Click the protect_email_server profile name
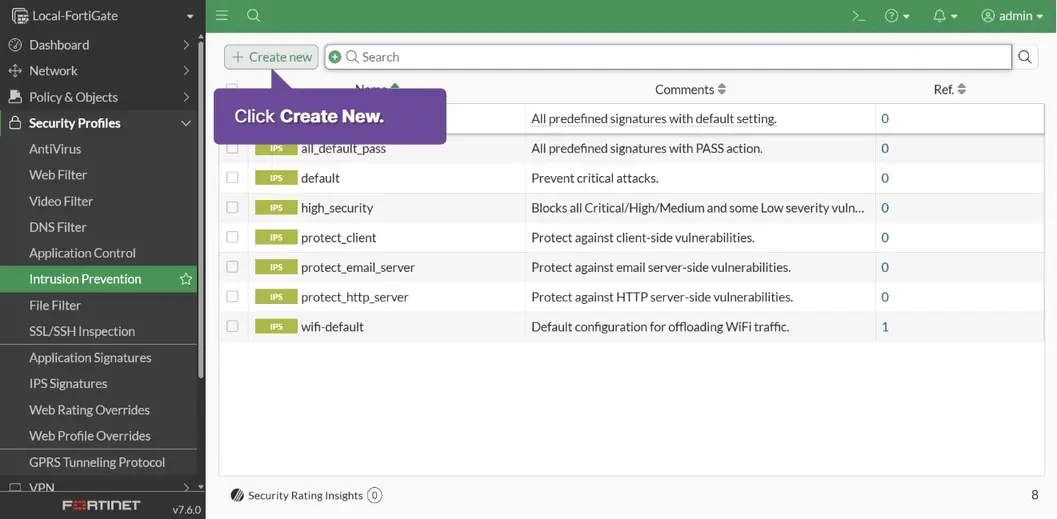The width and height of the screenshot is (1057, 519). 358,268
